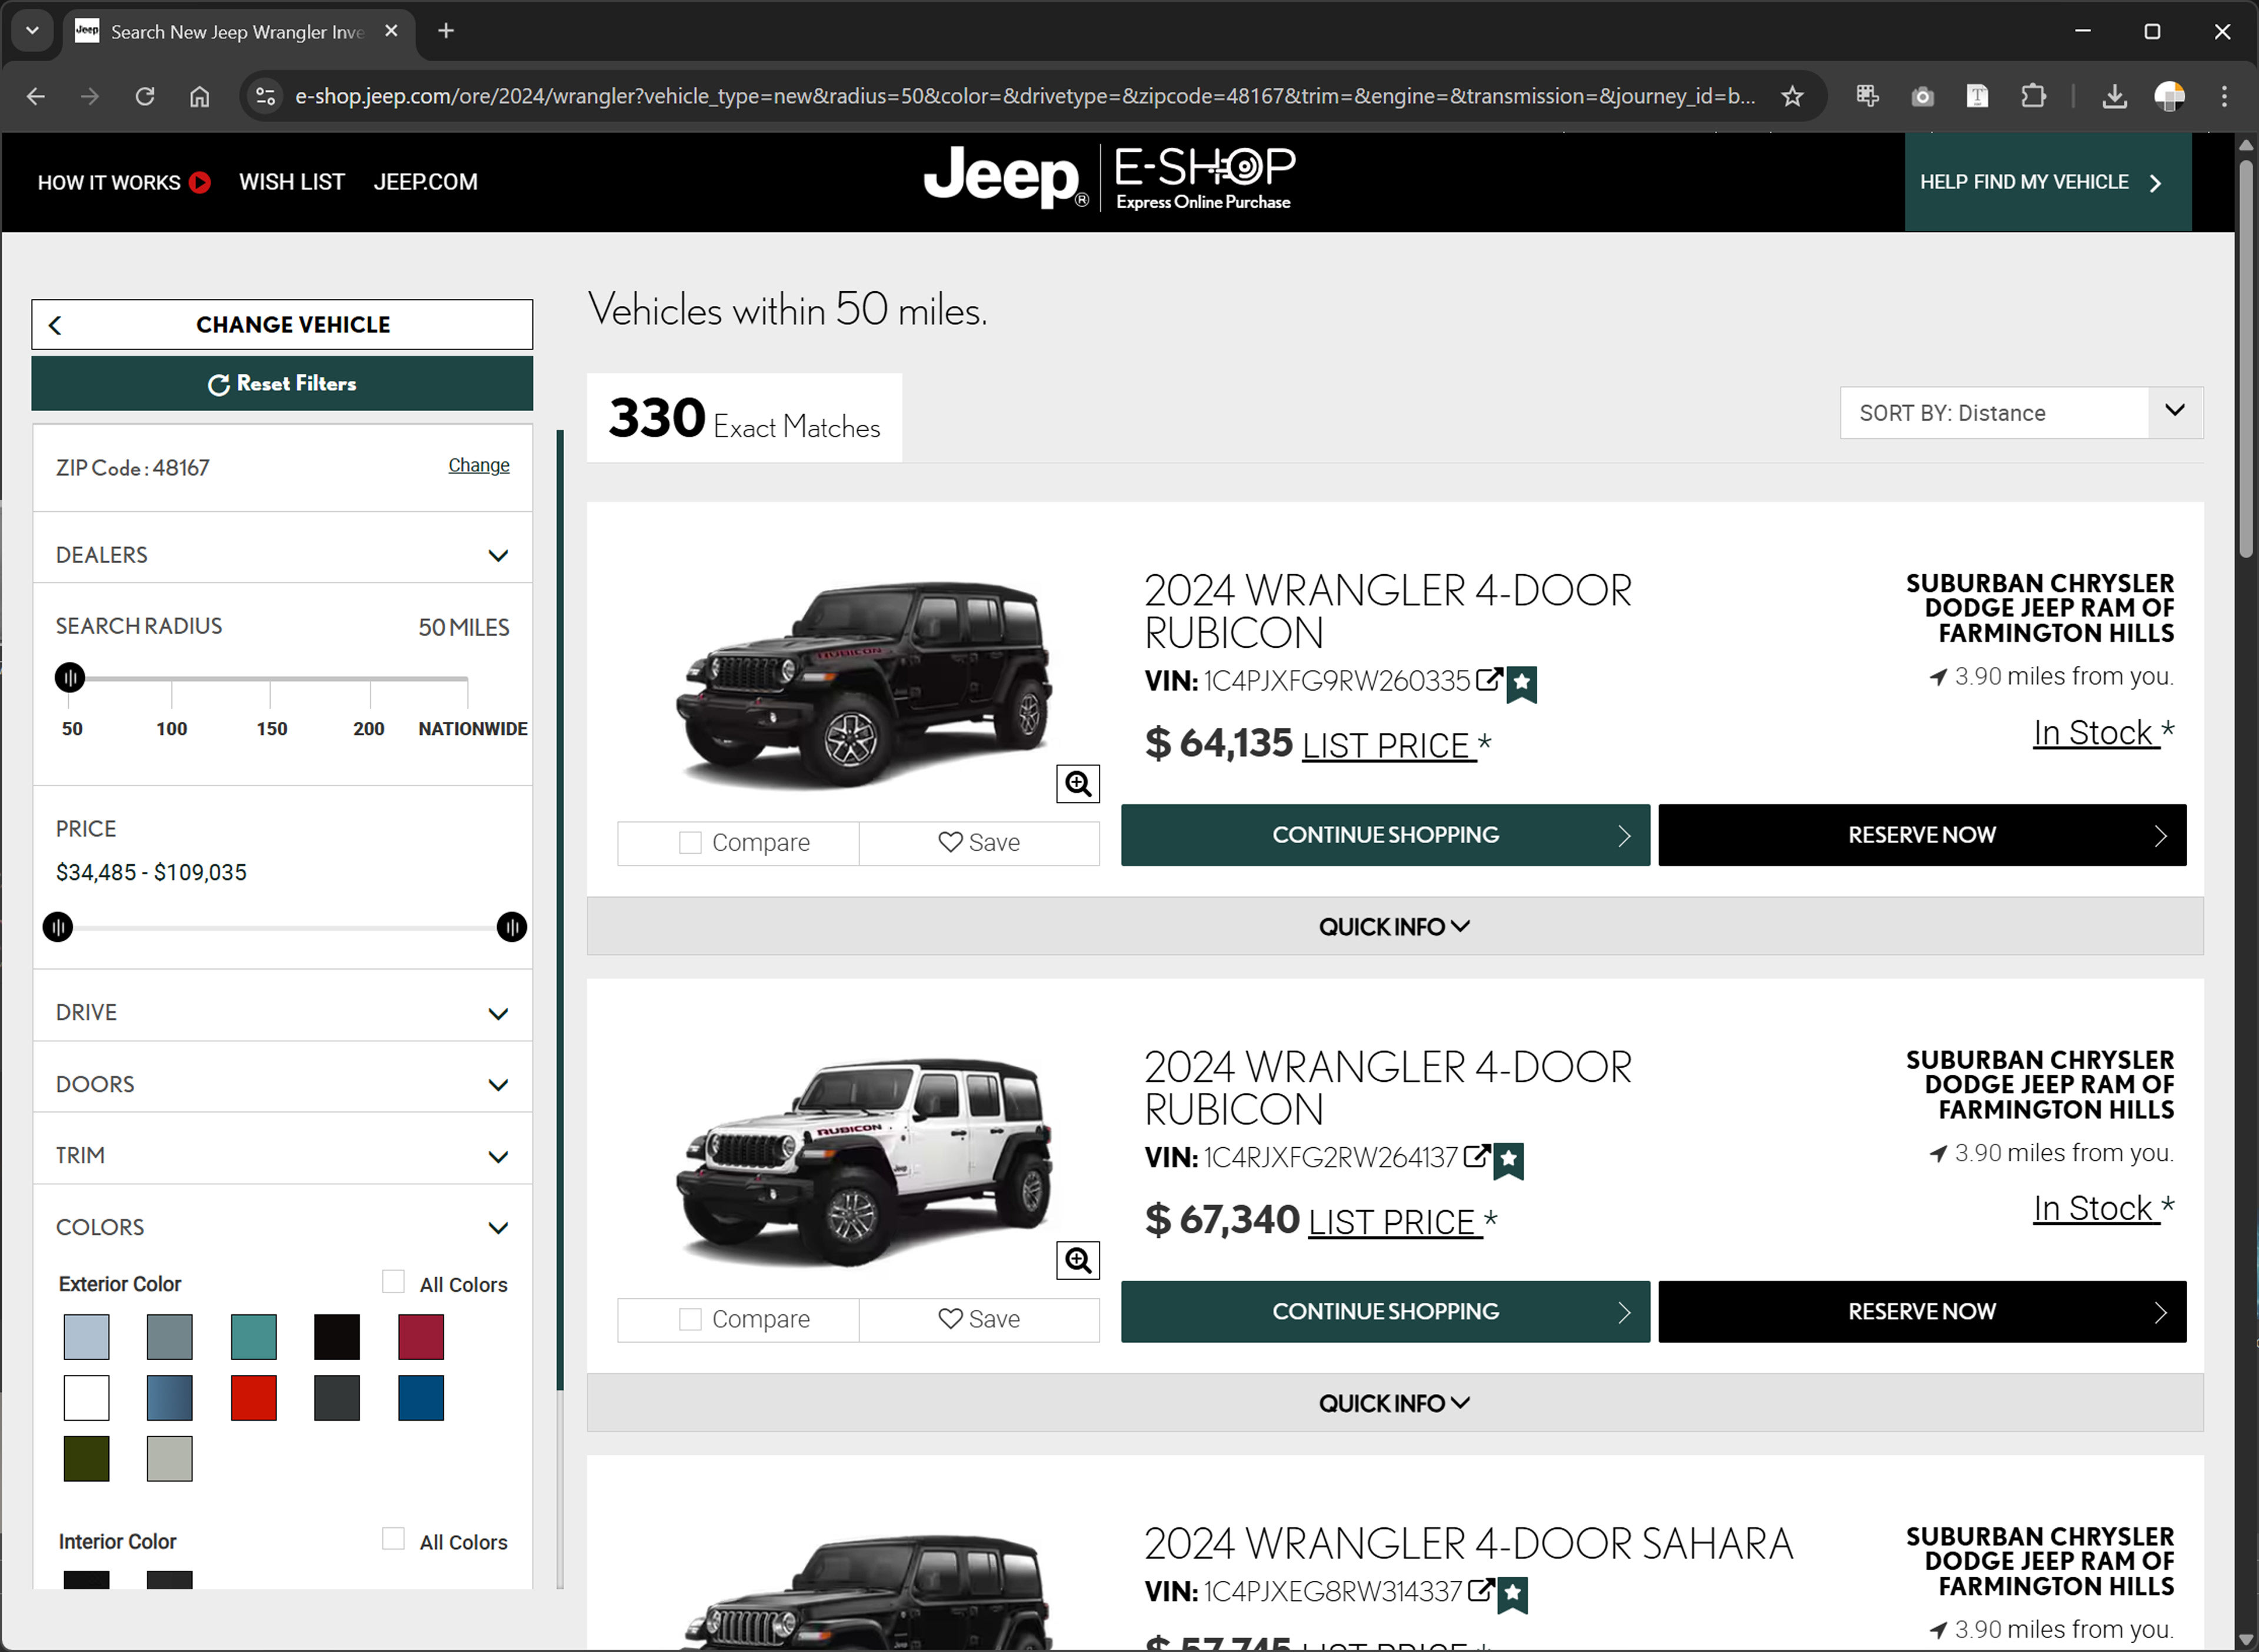Reload the page
This screenshot has width=2259, height=1652.
click(x=145, y=96)
